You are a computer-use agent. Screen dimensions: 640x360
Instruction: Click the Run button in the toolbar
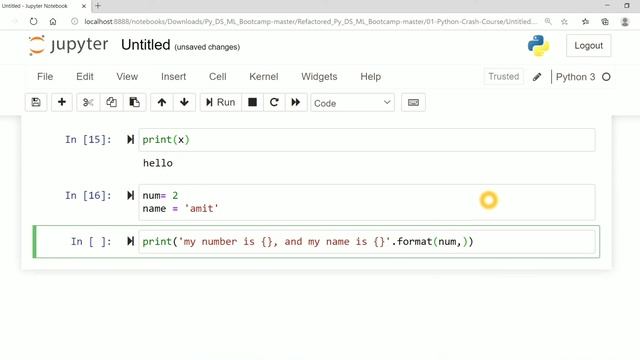point(220,102)
